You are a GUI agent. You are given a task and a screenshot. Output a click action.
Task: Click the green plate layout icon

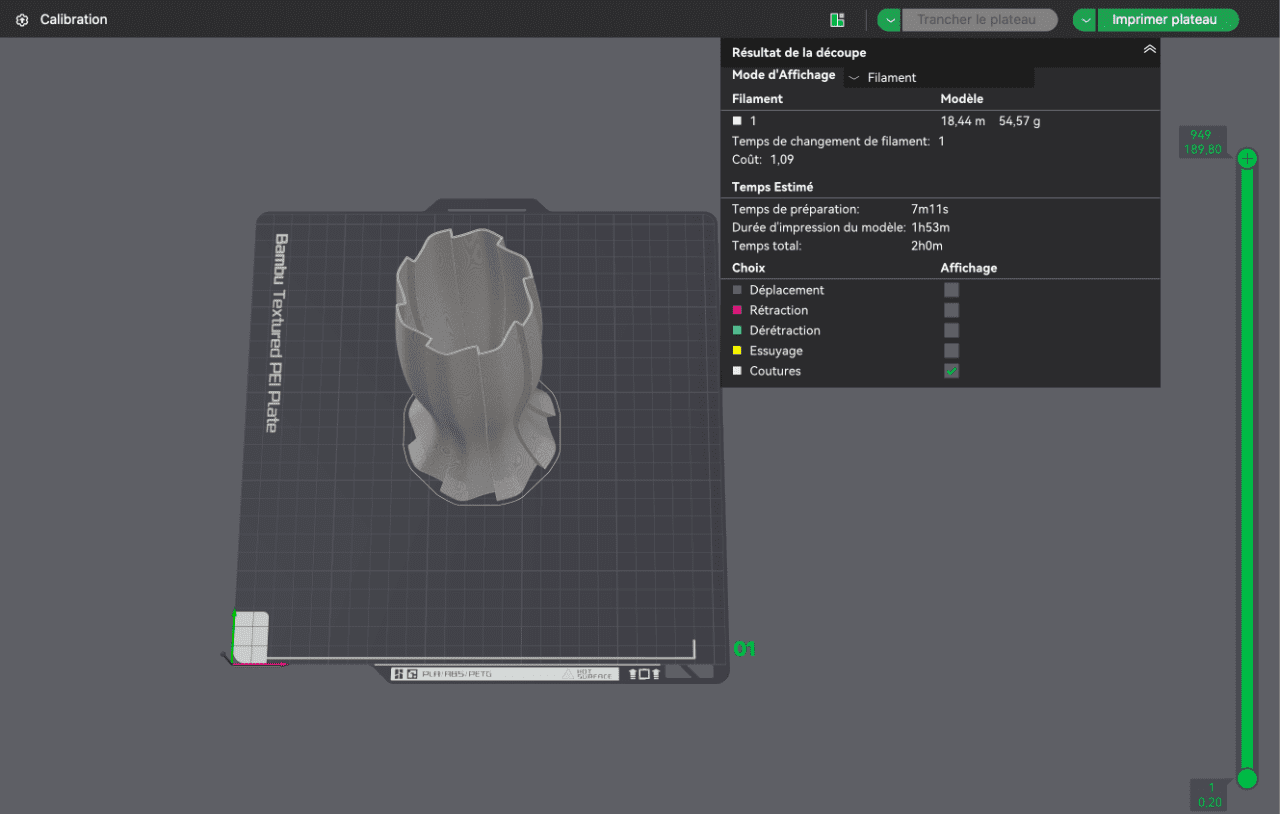pyautogui.click(x=837, y=20)
